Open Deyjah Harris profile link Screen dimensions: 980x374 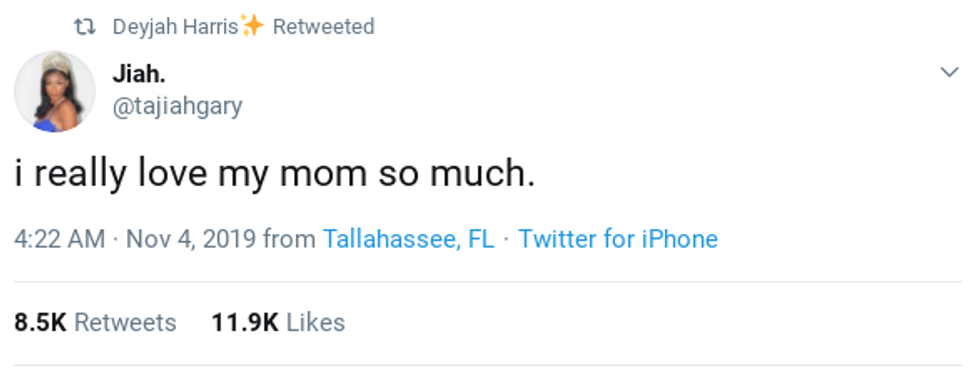click(x=176, y=27)
